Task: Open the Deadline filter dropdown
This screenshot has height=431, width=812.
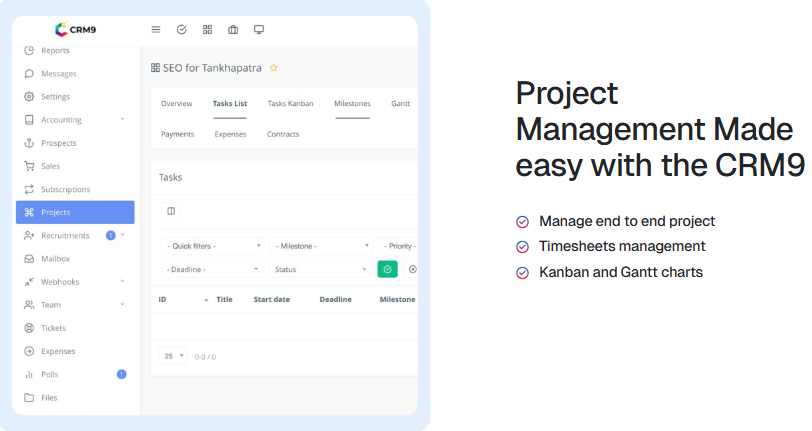Action: pos(213,269)
